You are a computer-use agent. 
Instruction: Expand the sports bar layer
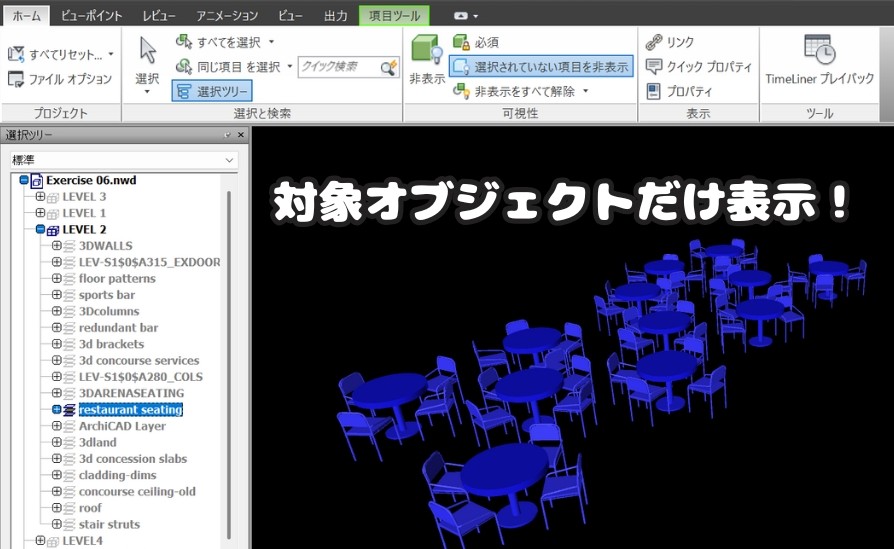pyautogui.click(x=56, y=295)
